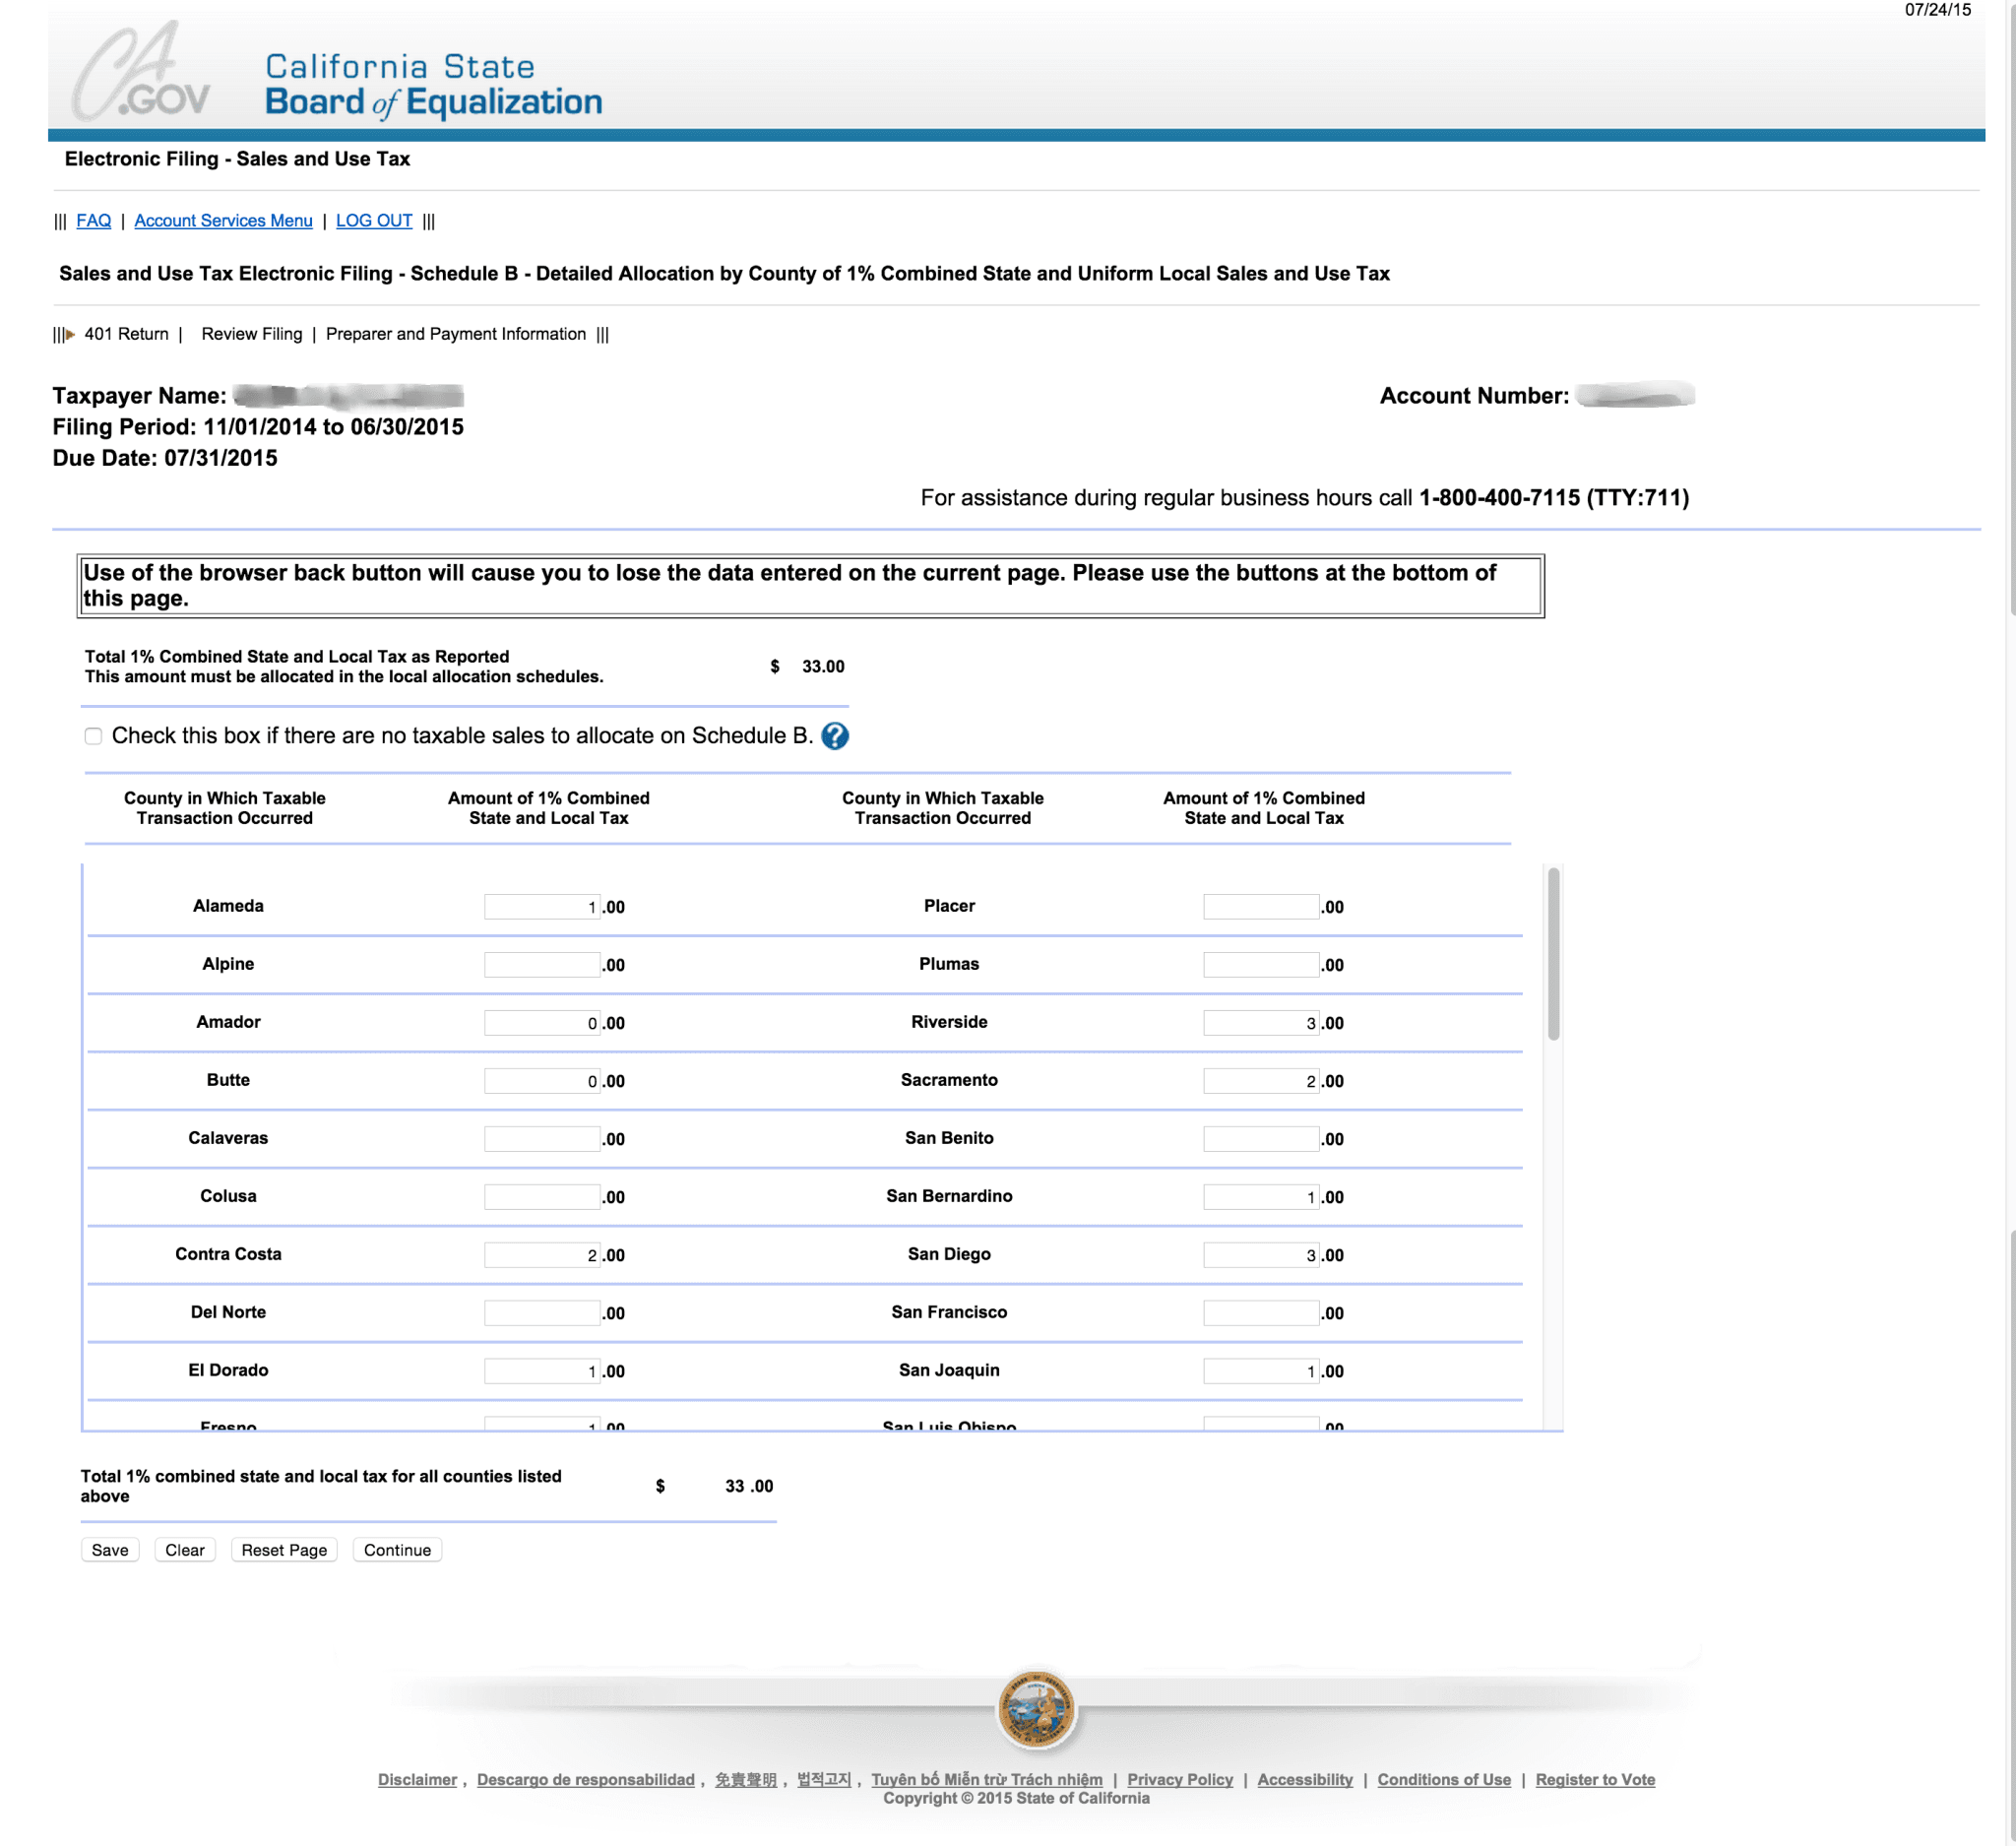Click the El Dorado amount field
This screenshot has width=2016, height=1846.
coord(542,1371)
